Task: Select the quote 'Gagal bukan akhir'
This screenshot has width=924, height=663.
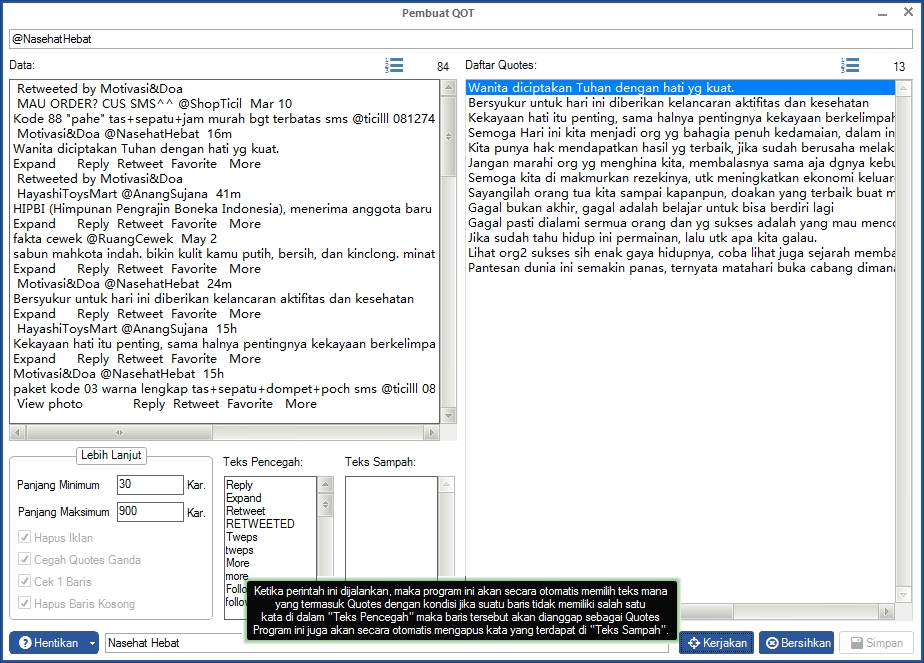Action: [x=681, y=208]
